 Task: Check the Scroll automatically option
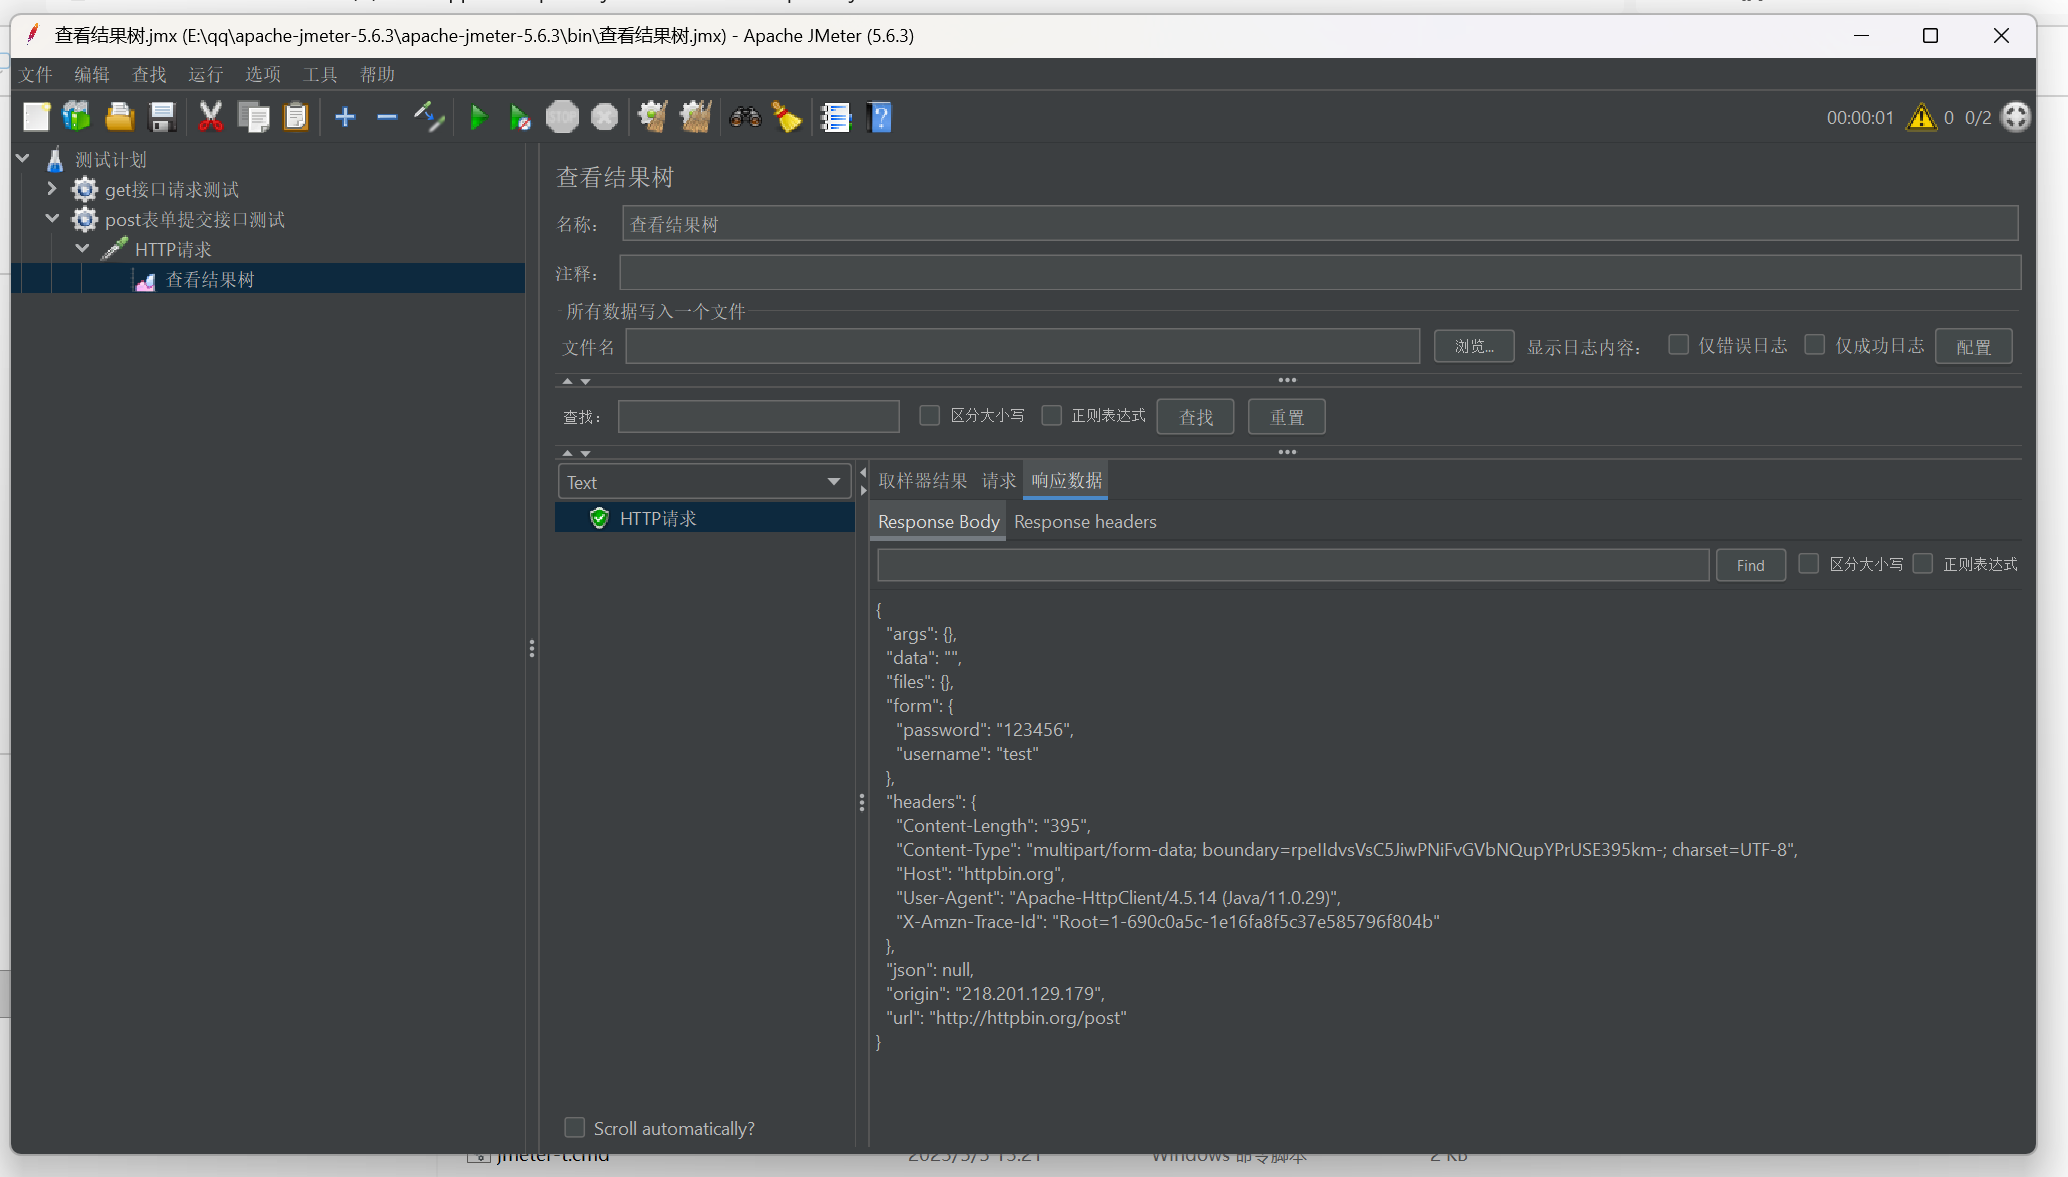tap(575, 1128)
